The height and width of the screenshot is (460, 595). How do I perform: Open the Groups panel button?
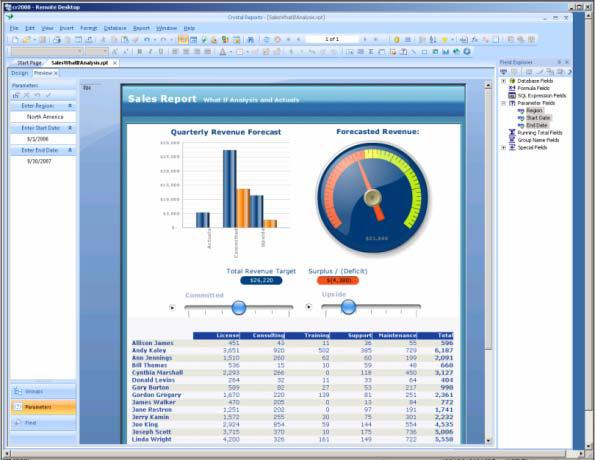43,391
